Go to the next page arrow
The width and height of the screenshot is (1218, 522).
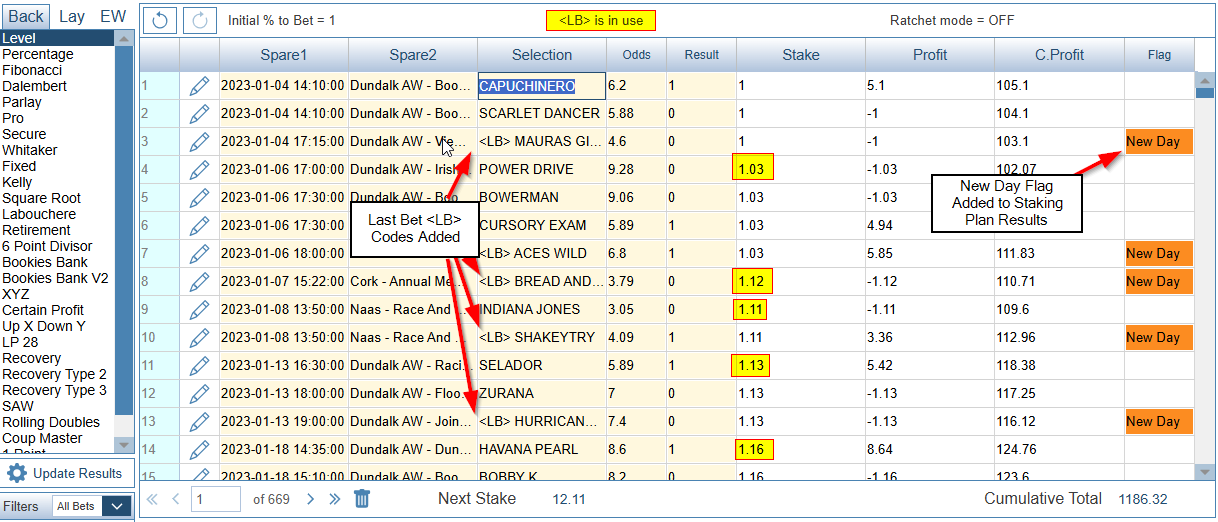click(x=310, y=498)
